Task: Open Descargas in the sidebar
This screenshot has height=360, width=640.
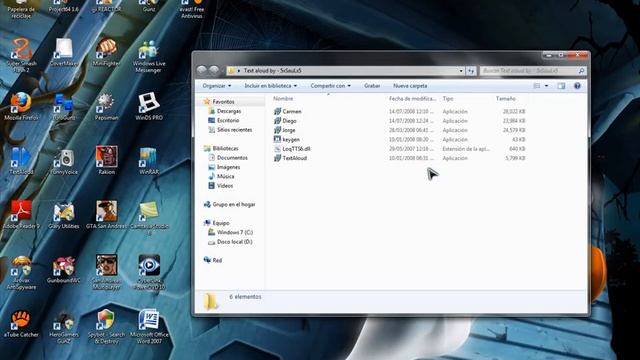Action: (x=229, y=111)
